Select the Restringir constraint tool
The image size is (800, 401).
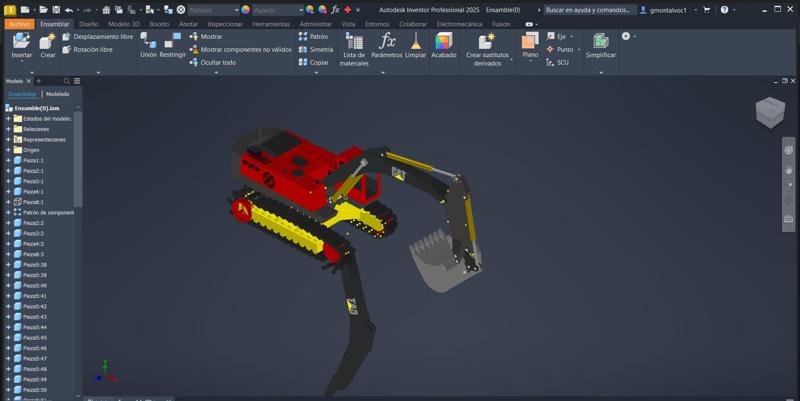tap(172, 45)
